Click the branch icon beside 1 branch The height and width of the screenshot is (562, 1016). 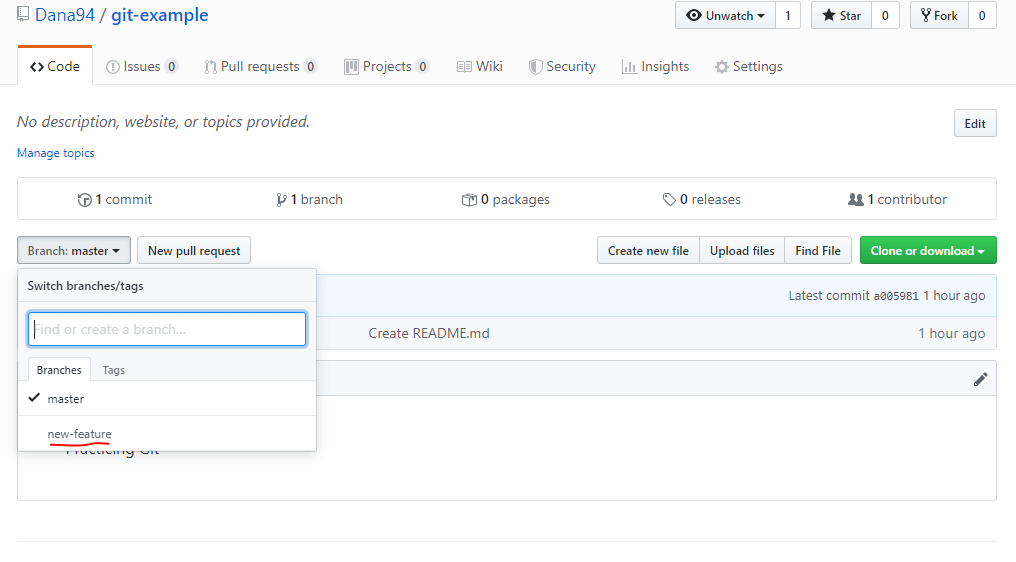(x=281, y=200)
